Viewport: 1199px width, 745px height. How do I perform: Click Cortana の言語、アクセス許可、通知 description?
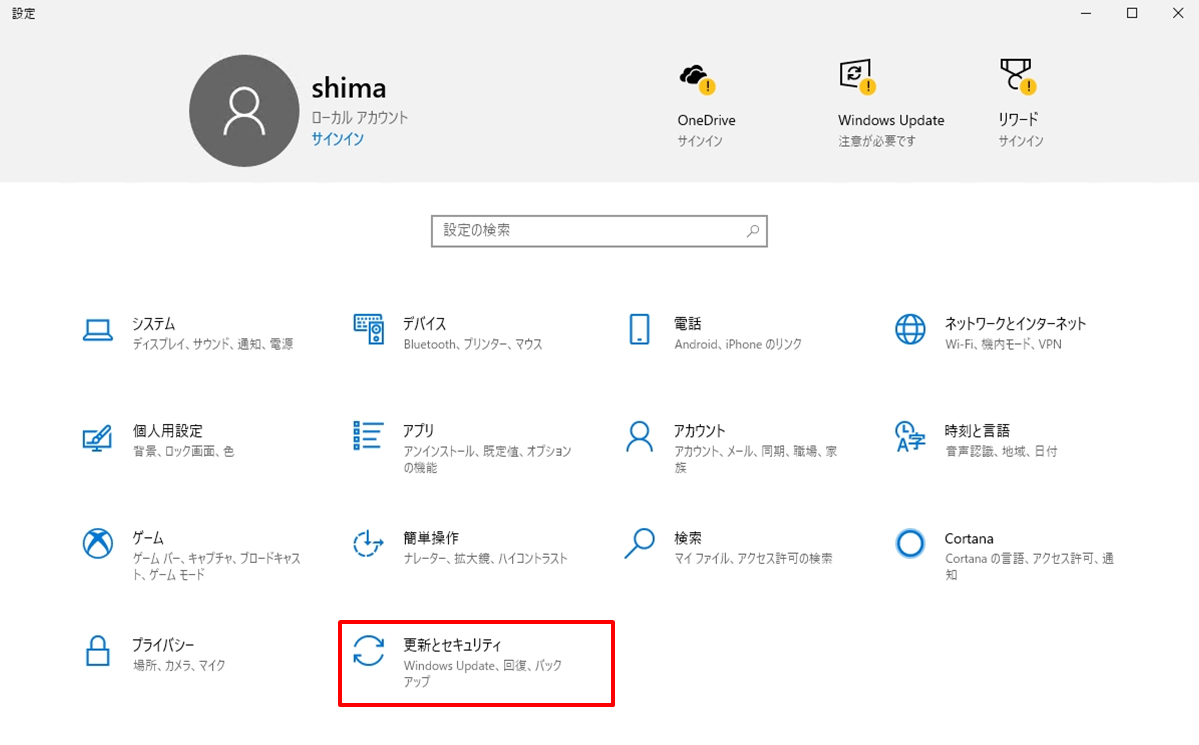pos(1029,566)
